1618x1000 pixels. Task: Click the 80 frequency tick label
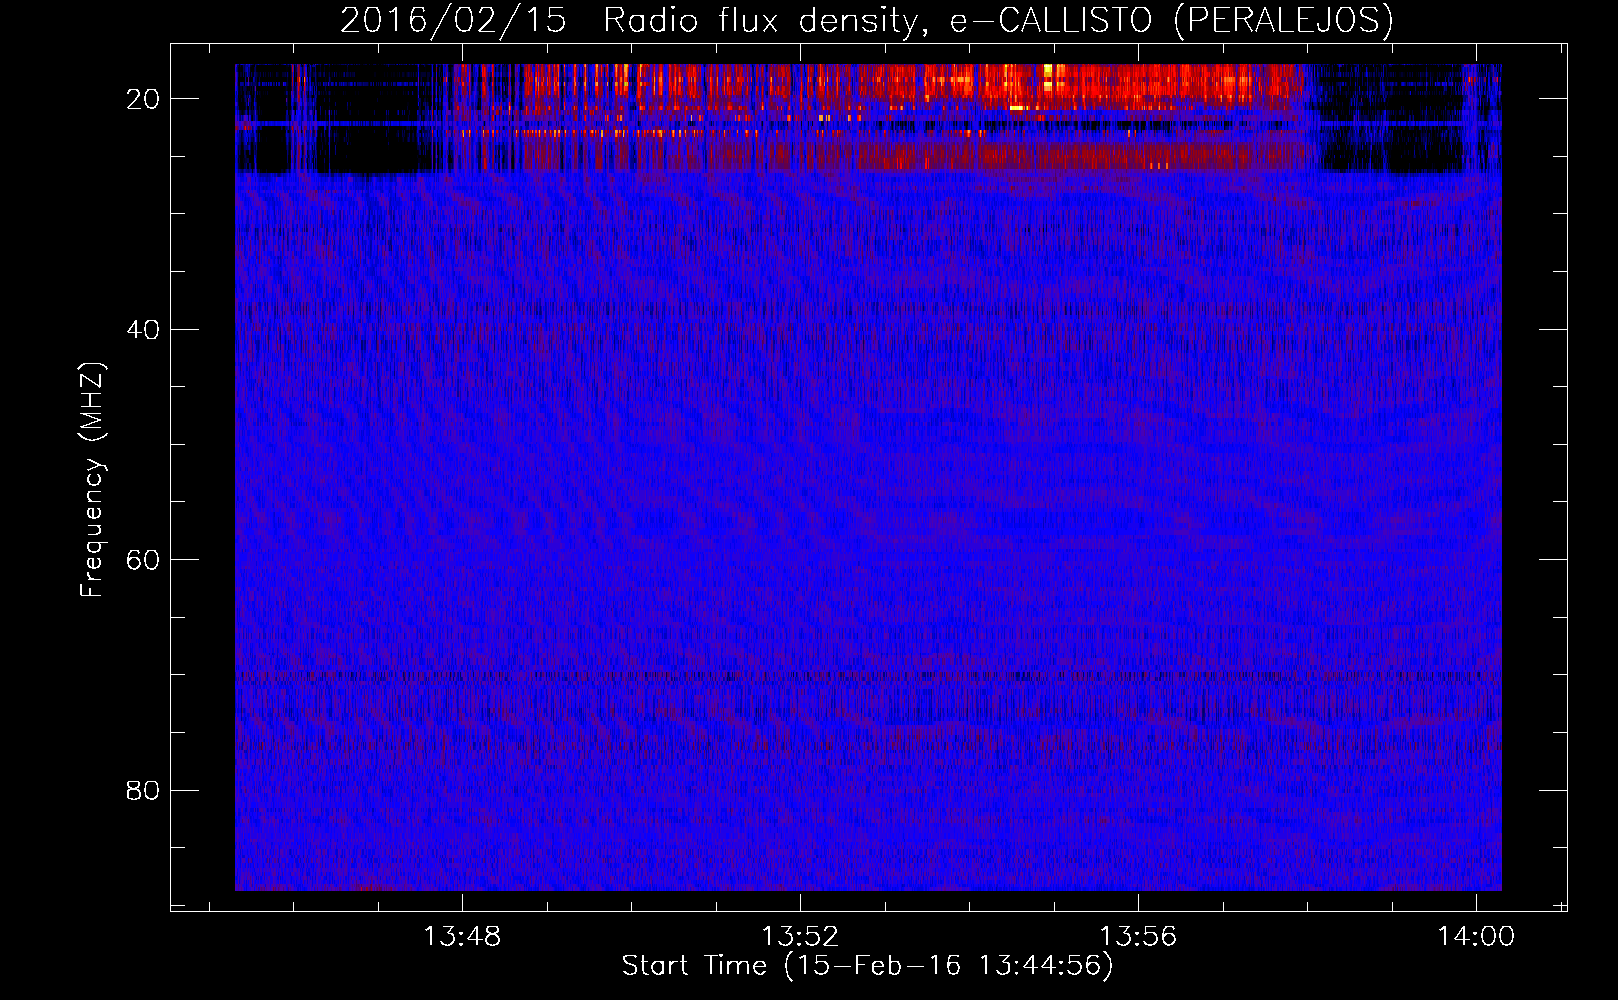tap(144, 790)
